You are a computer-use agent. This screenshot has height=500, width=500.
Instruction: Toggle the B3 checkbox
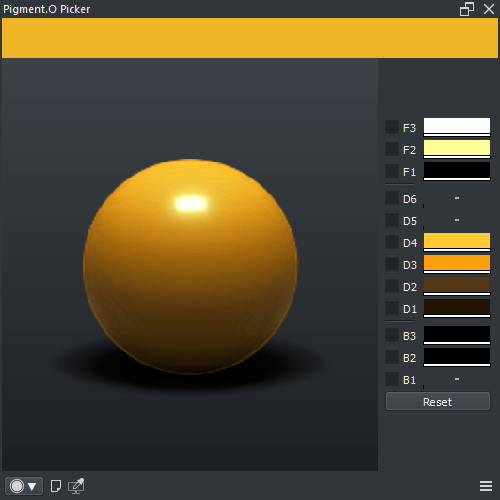point(392,335)
